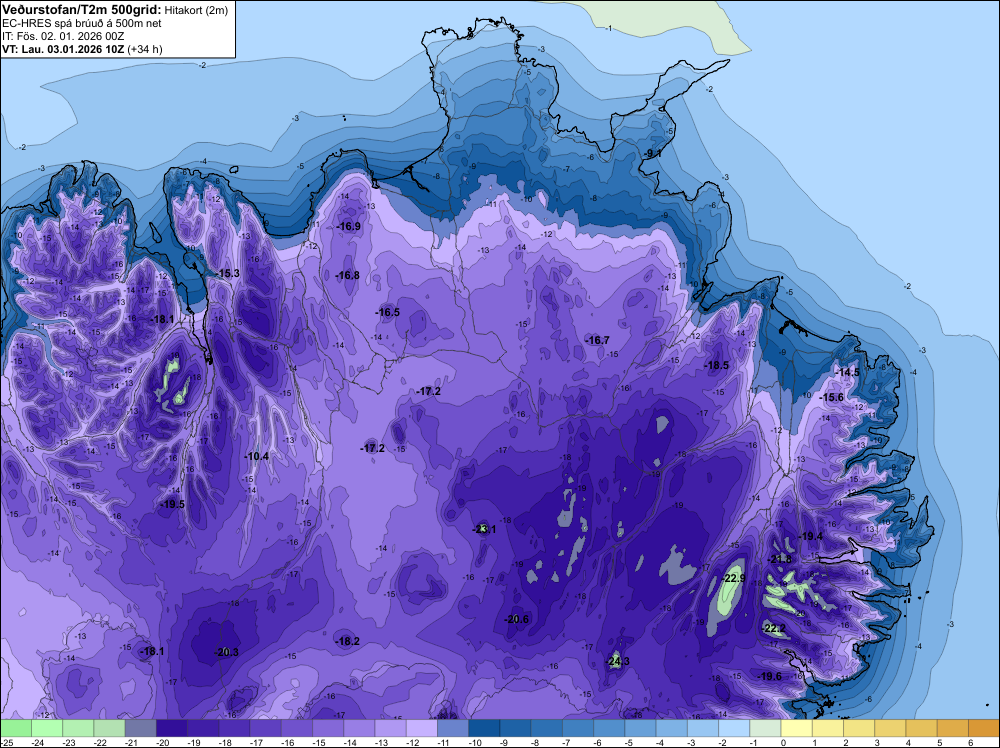Click the -15.3 temperature label
The height and width of the screenshot is (748, 1000).
(228, 274)
